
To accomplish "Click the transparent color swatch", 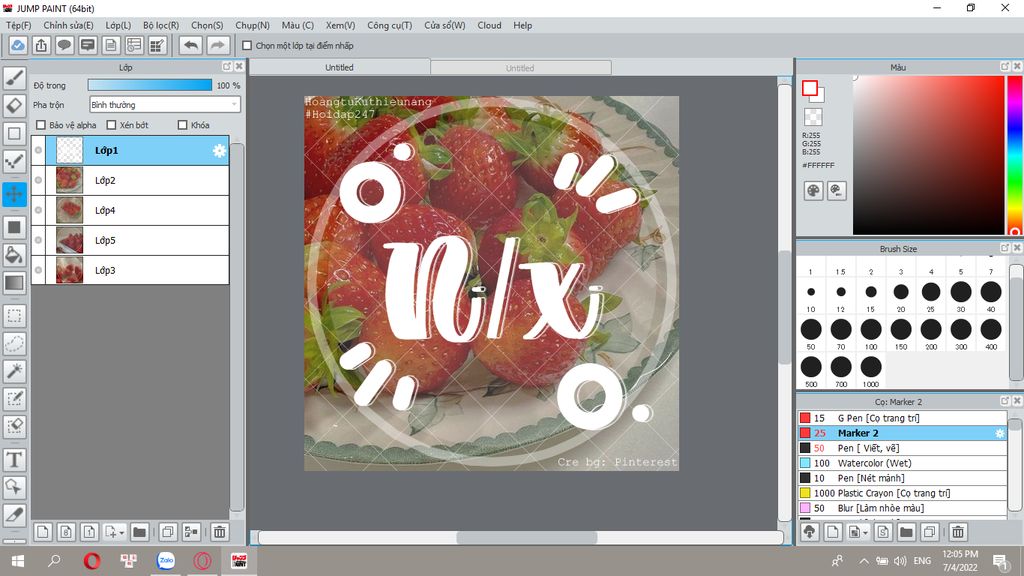I will click(x=813, y=117).
